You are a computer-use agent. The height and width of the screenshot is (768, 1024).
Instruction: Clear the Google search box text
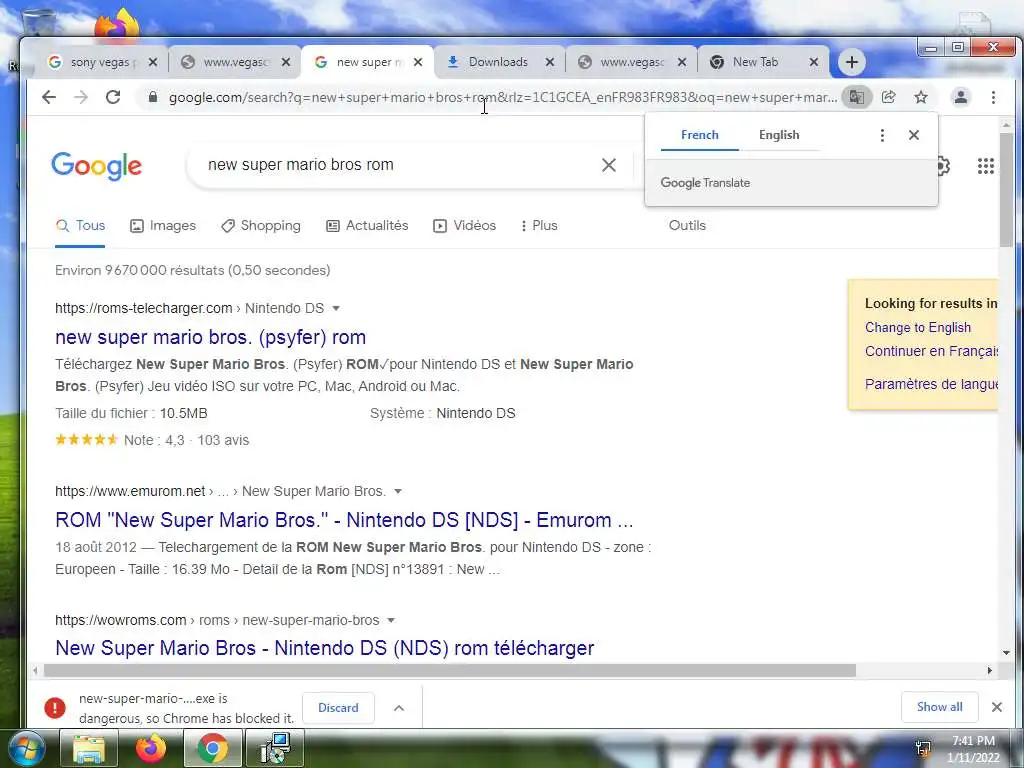[x=609, y=165]
